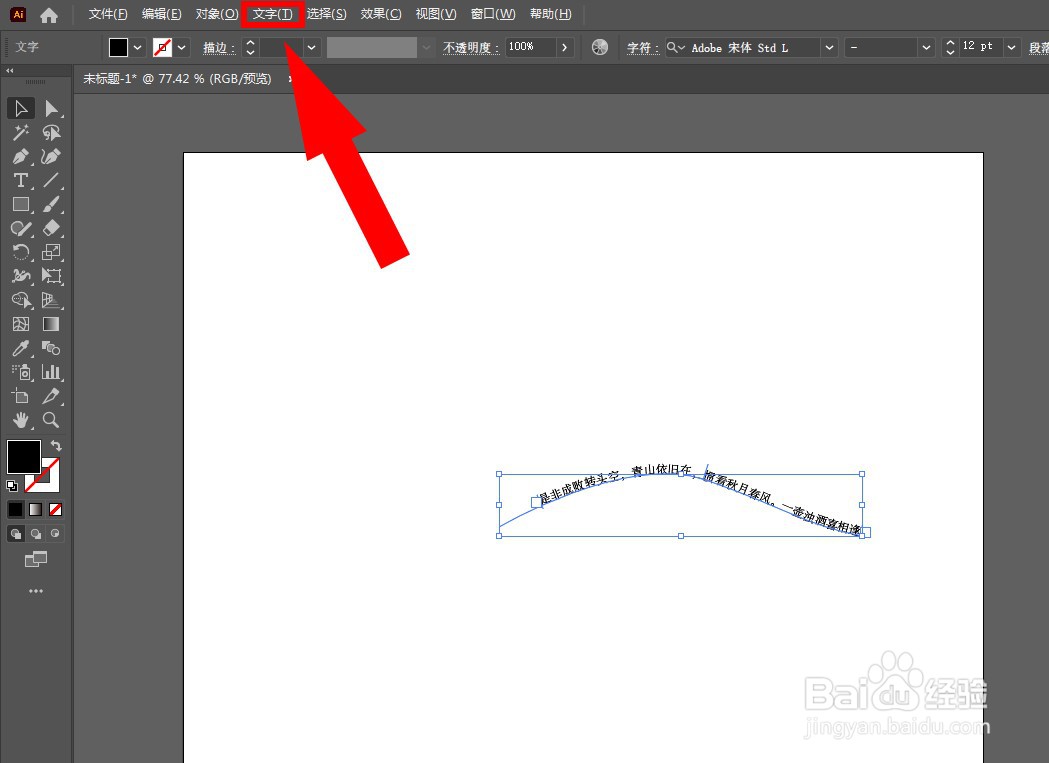Open the 效果(C) menu
Image resolution: width=1049 pixels, height=763 pixels.
click(x=381, y=14)
